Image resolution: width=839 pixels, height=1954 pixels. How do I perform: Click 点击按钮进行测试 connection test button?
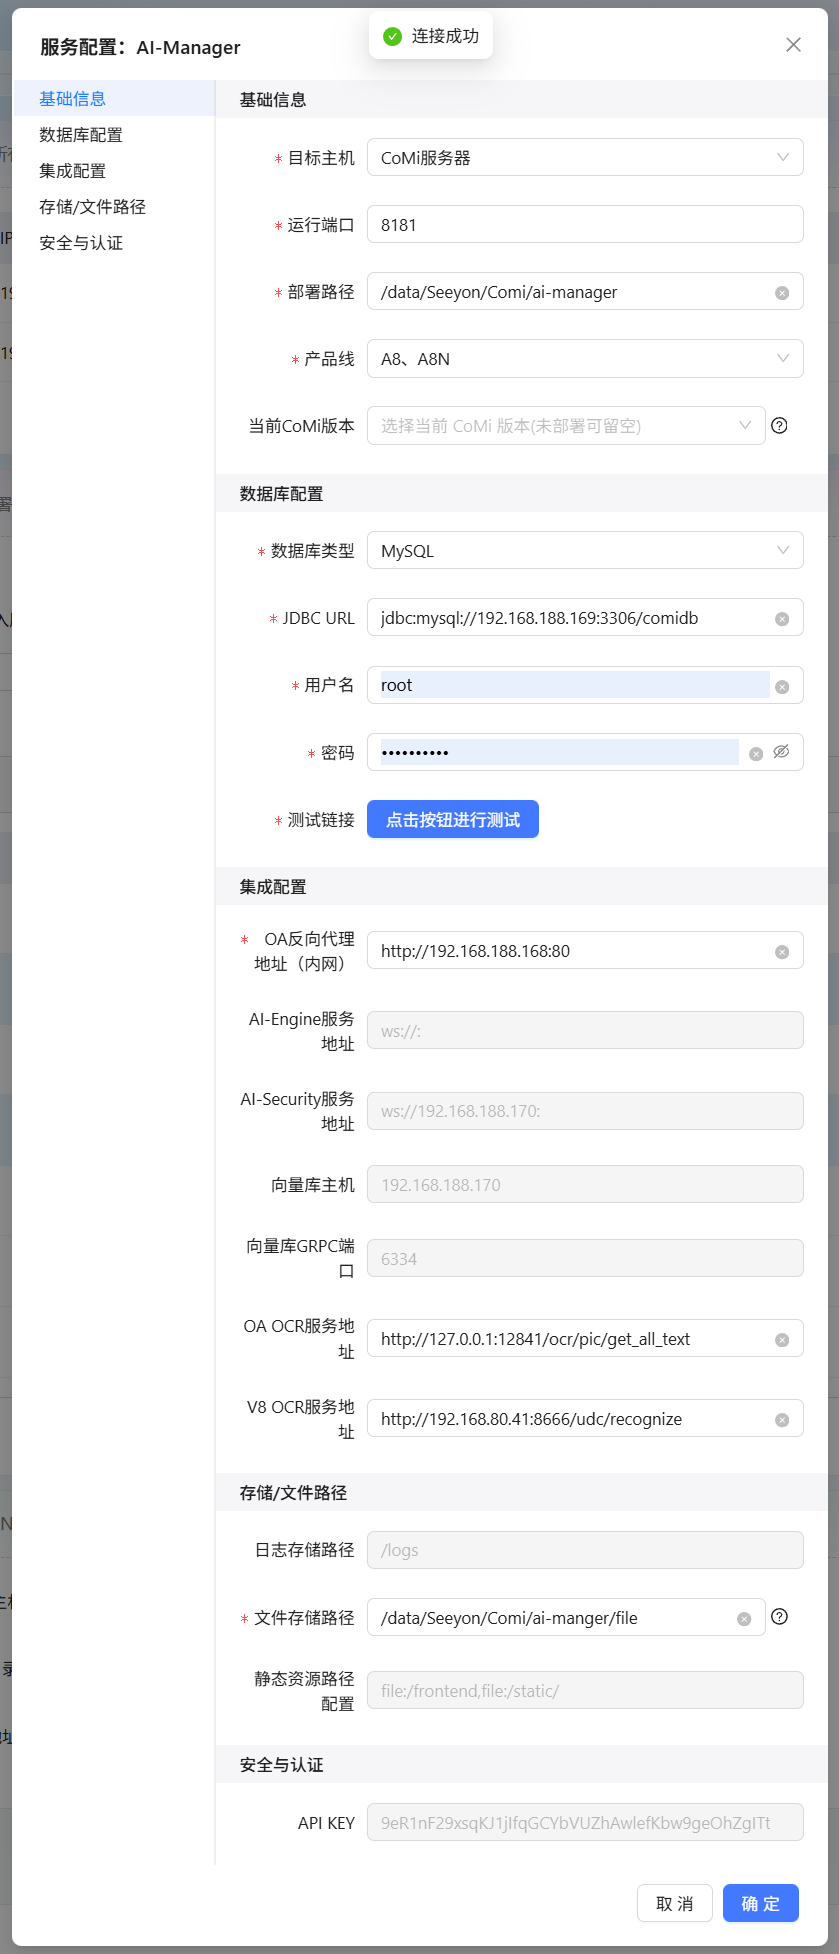(453, 819)
